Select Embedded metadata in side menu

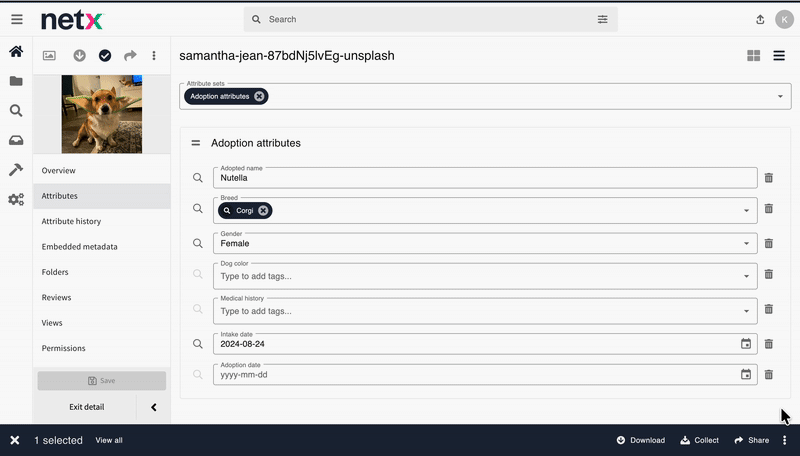pos(79,247)
